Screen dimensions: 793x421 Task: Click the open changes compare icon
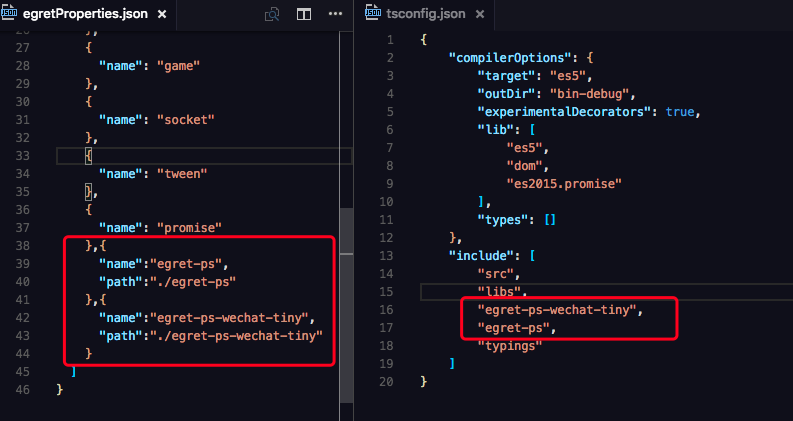point(272,15)
